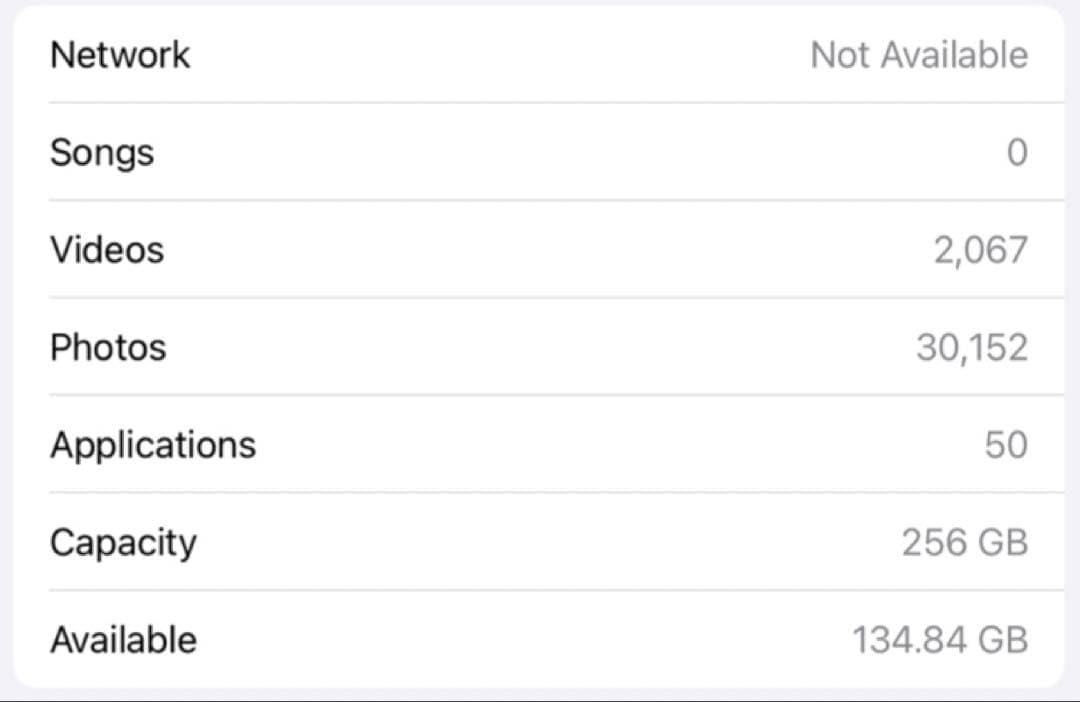The height and width of the screenshot is (702, 1080).
Task: Click the divider between Network and Songs
Action: (x=555, y=102)
